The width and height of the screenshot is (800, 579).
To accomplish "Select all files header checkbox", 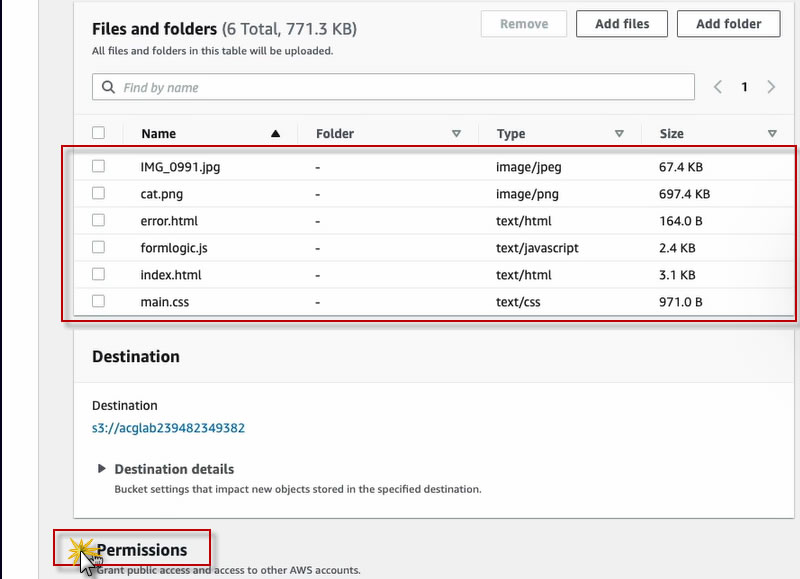I will tap(98, 133).
